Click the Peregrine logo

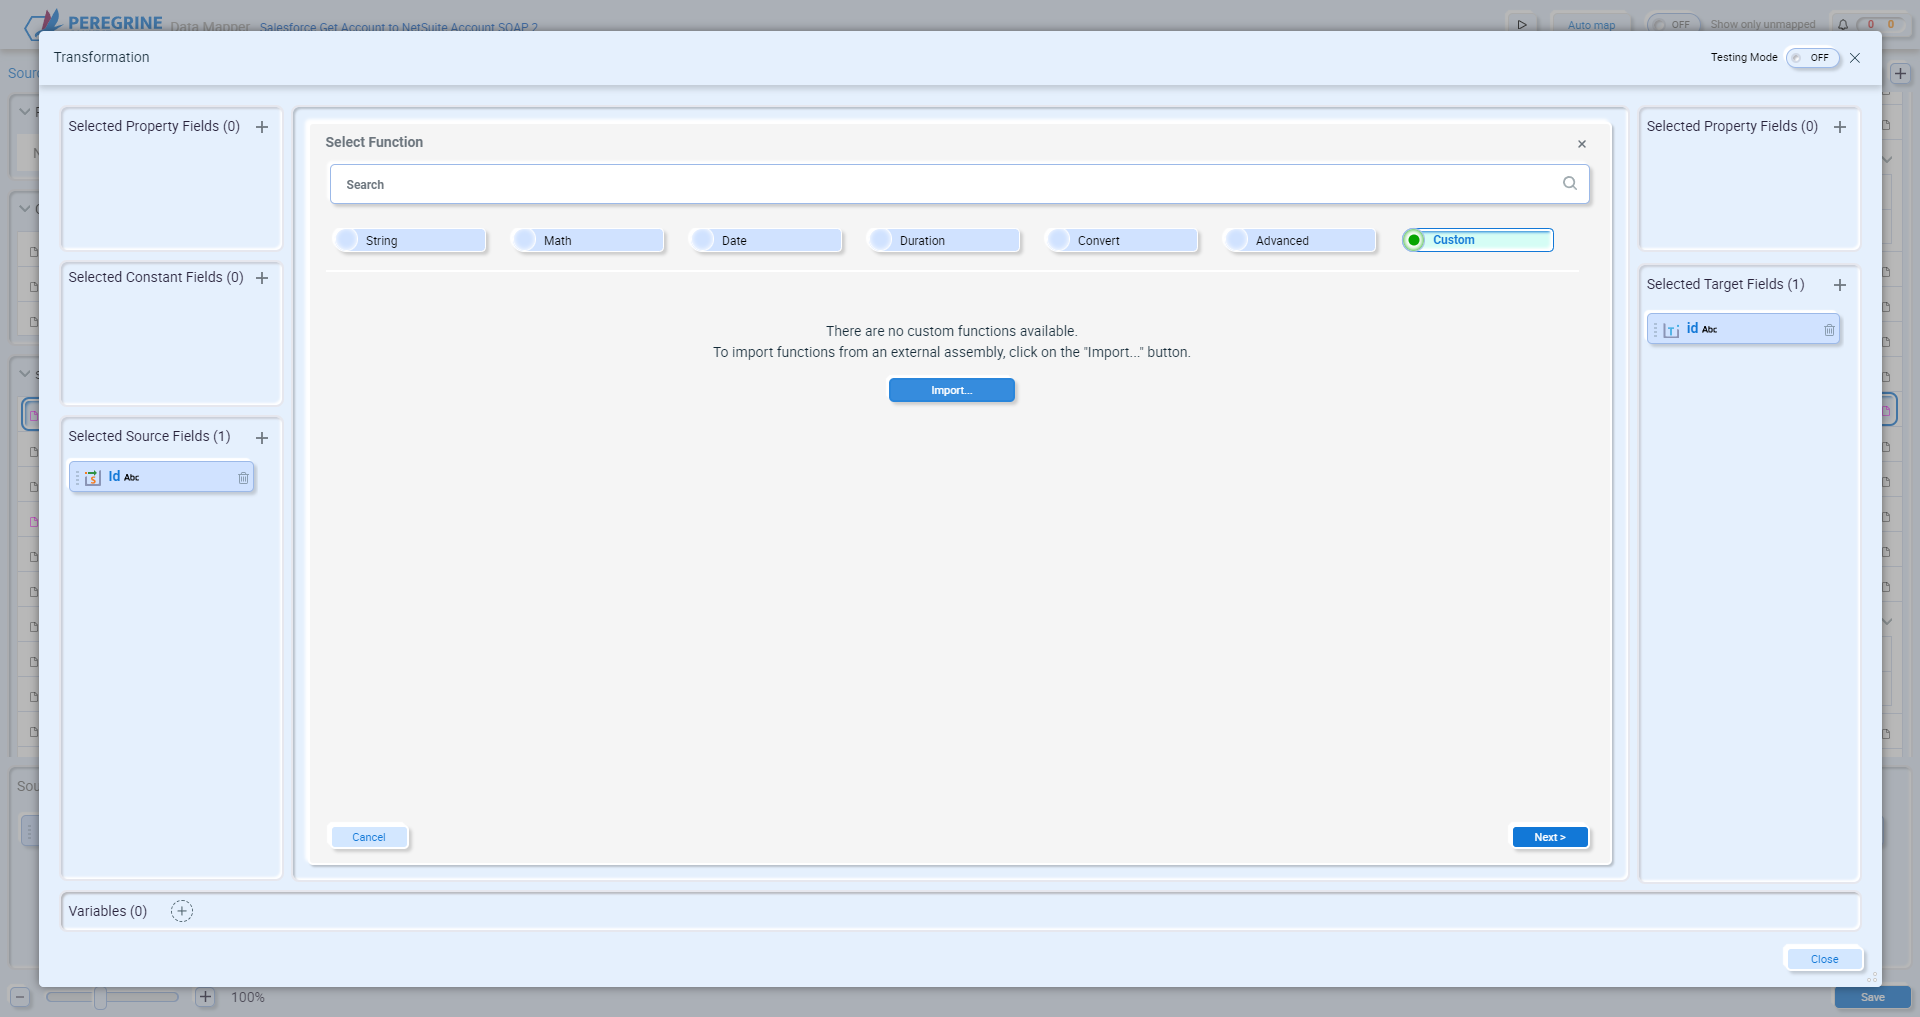(93, 22)
